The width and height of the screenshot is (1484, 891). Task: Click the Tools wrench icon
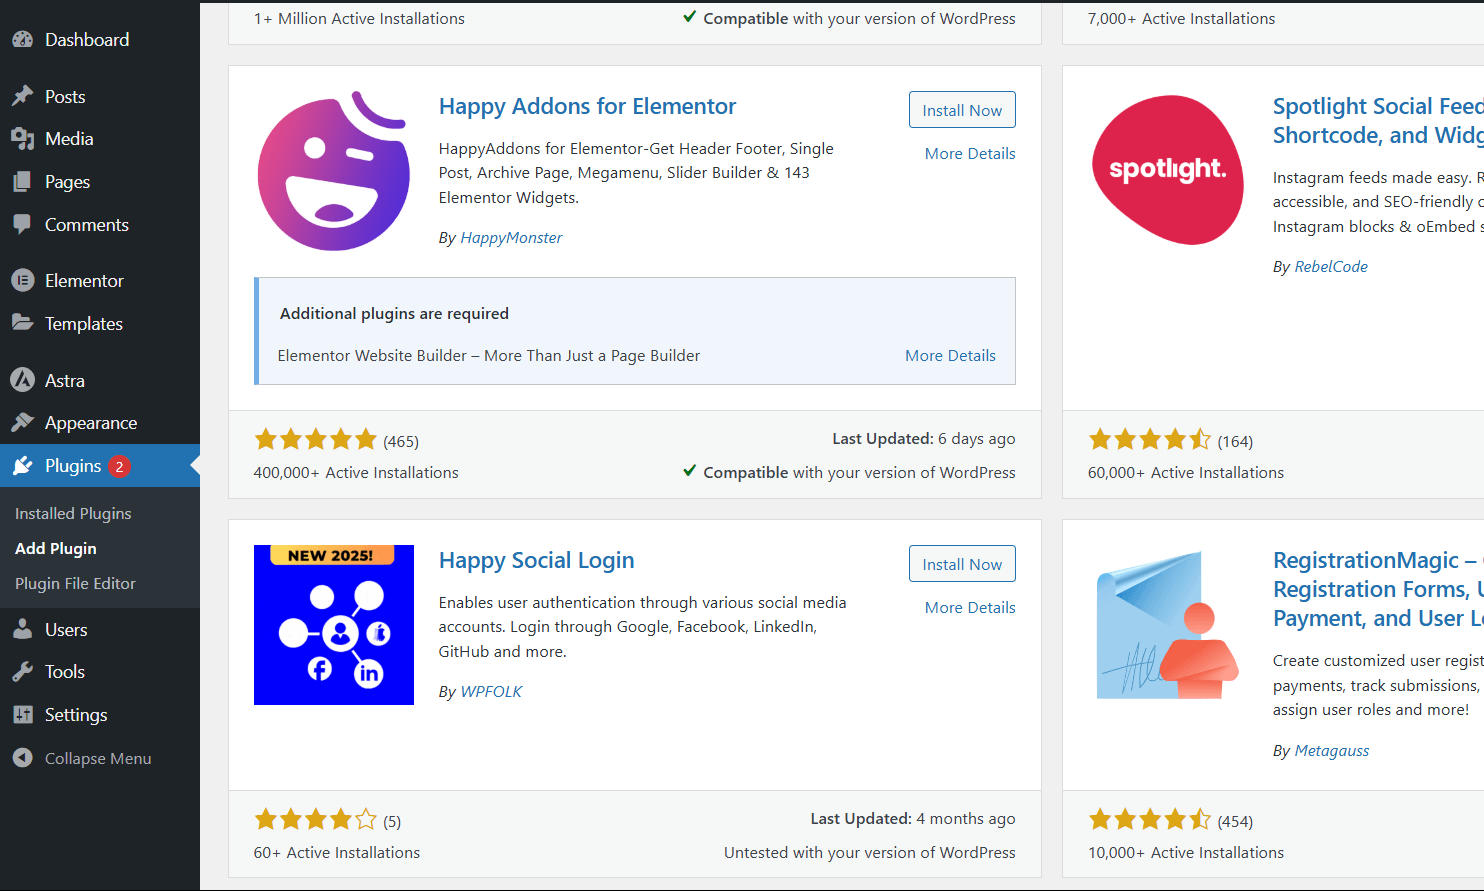23,672
